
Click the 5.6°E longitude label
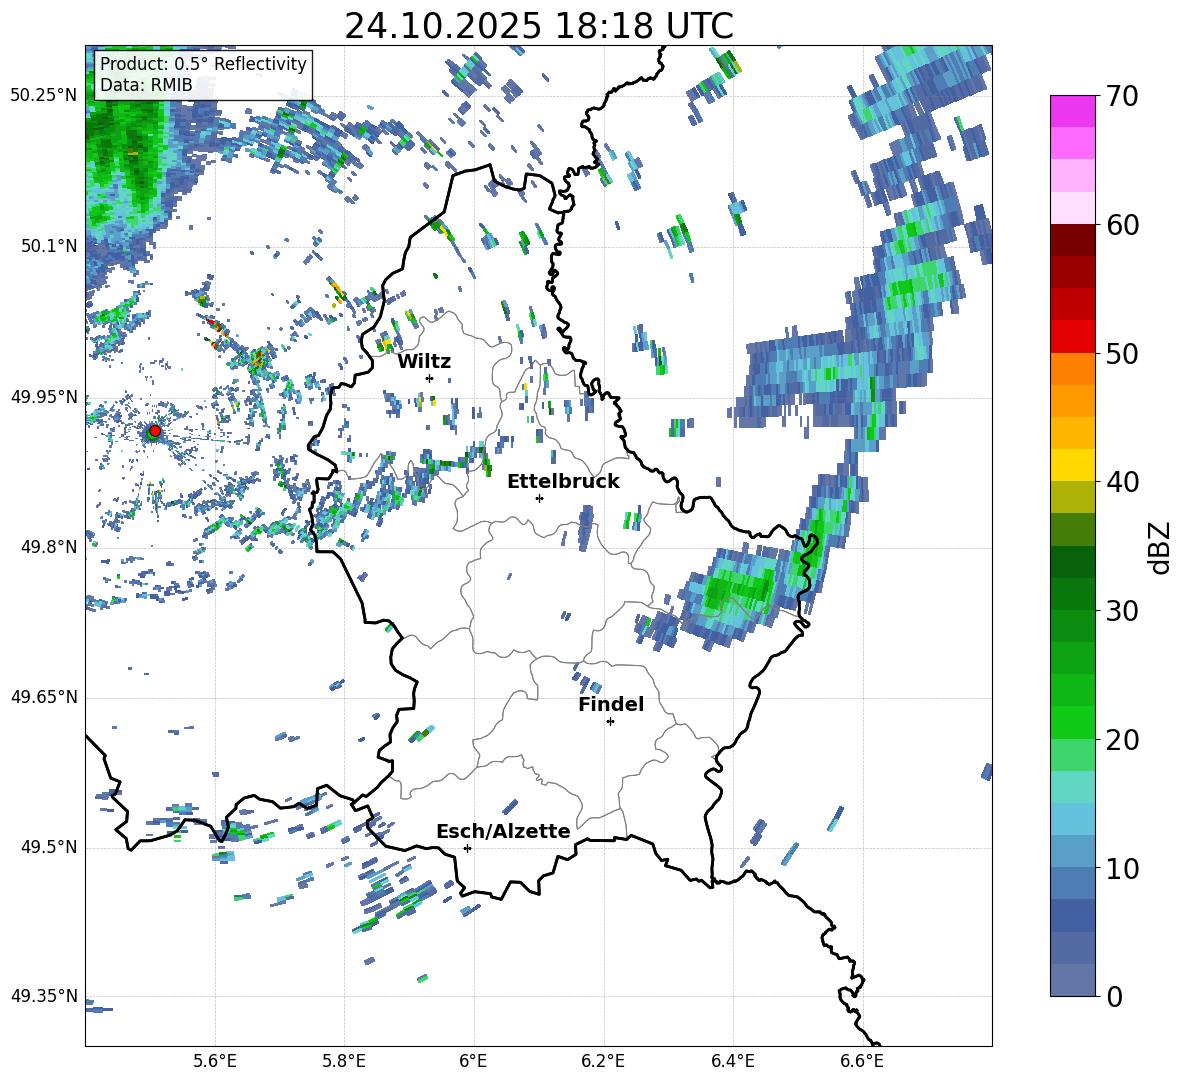click(214, 1061)
